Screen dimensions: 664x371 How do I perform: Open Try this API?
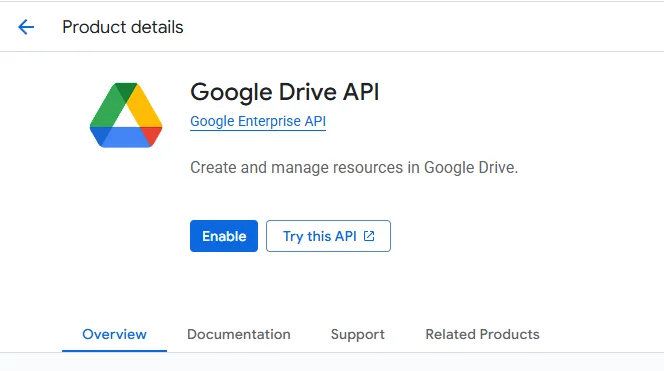click(328, 236)
